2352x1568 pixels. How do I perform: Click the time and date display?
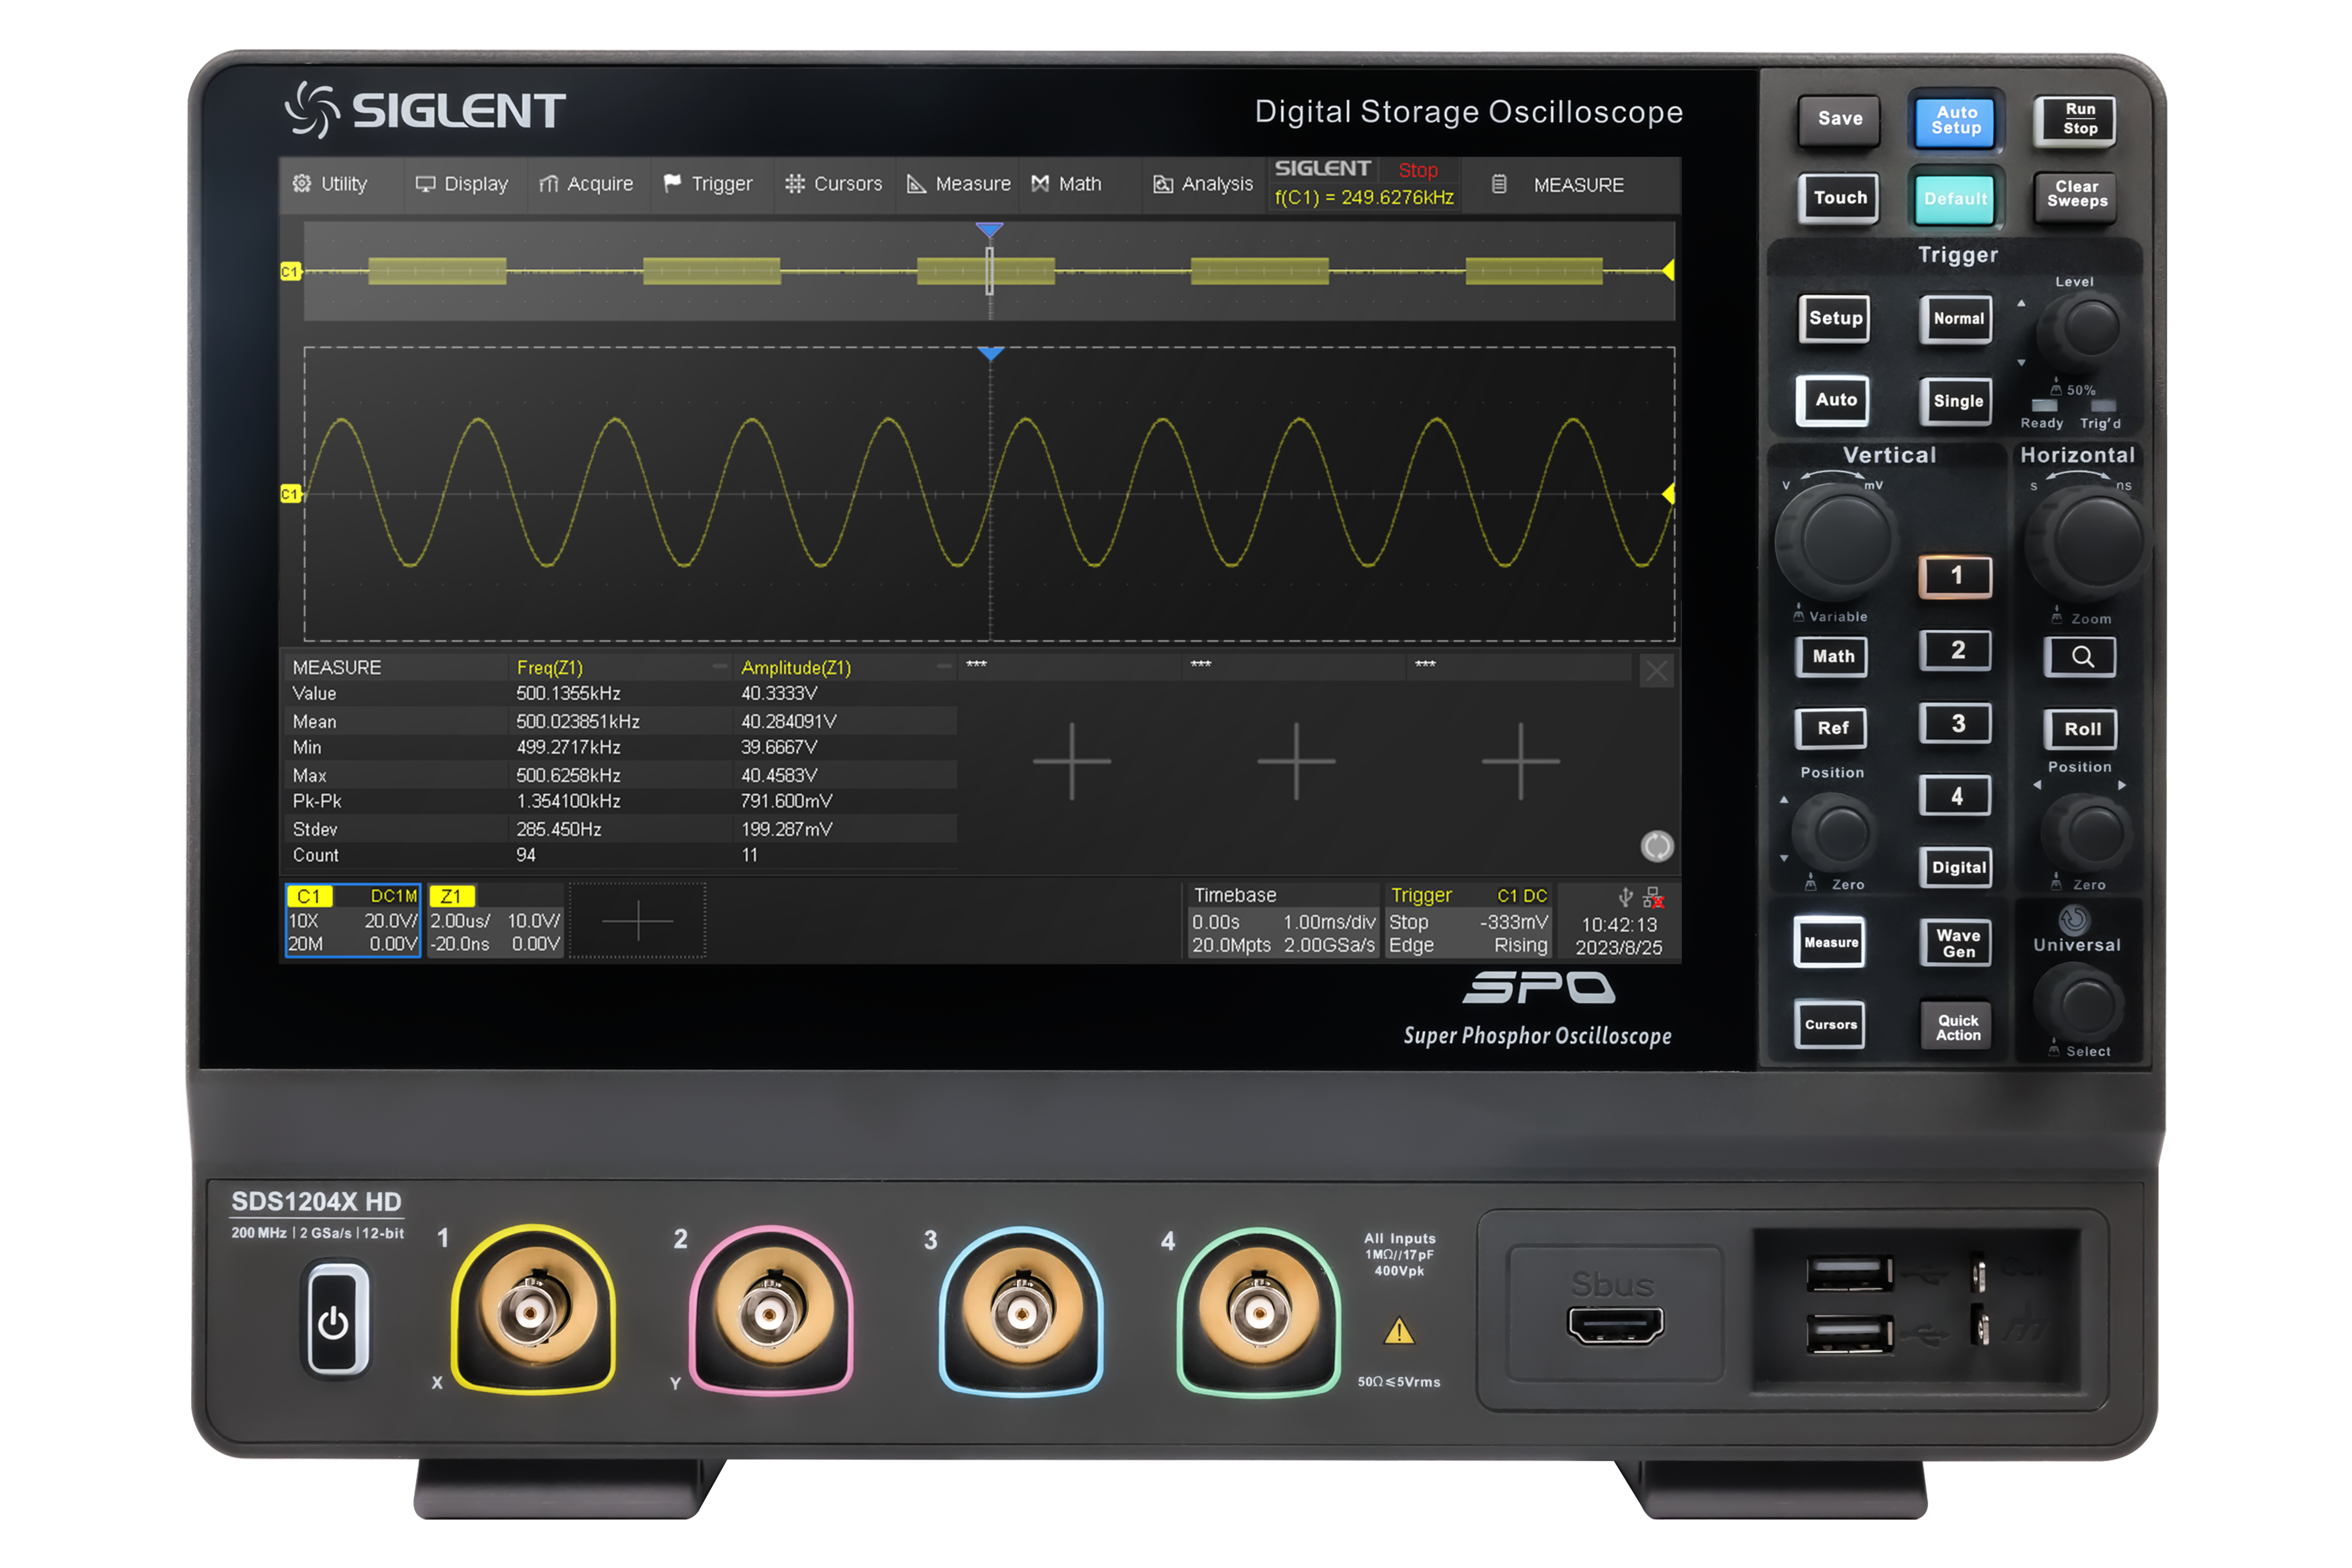click(x=1619, y=936)
